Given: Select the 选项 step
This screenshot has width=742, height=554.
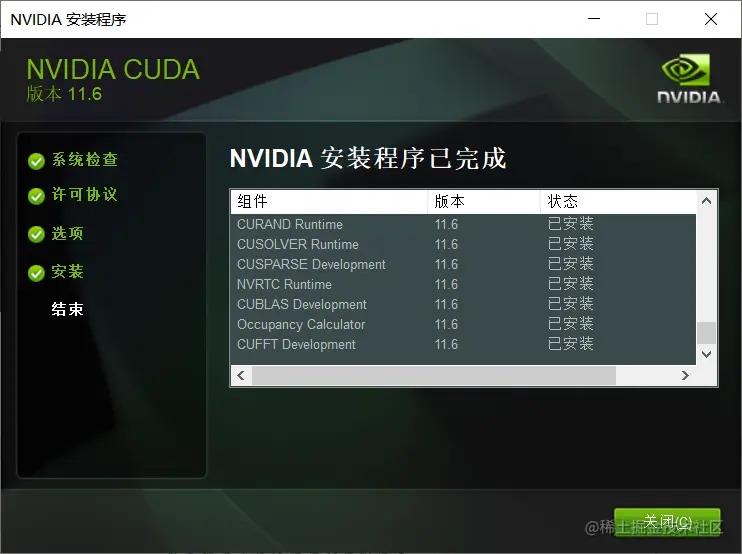Looking at the screenshot, I should tap(68, 233).
